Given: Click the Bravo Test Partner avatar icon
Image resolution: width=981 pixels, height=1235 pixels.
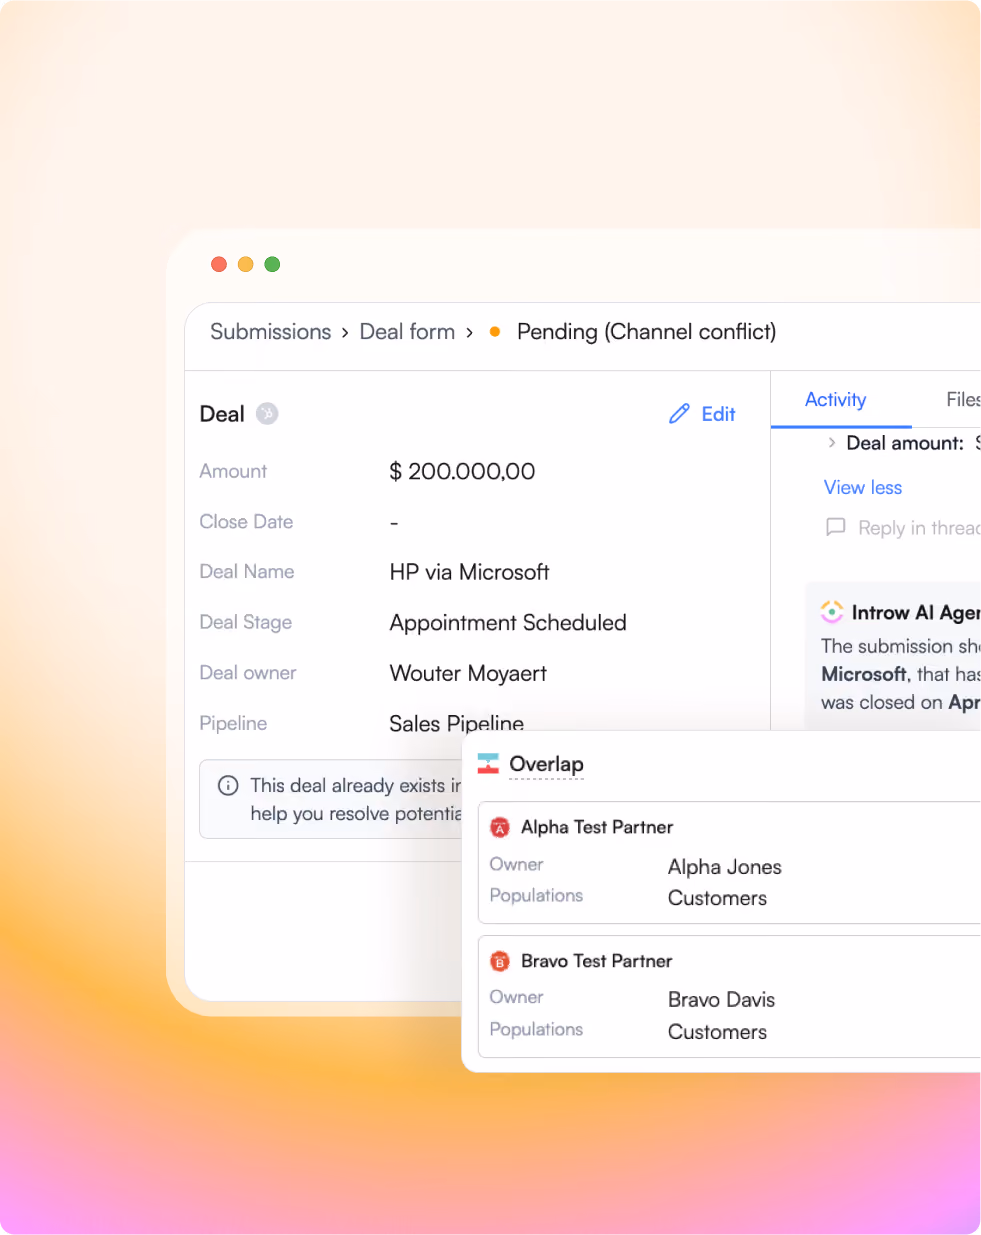Looking at the screenshot, I should 500,962.
